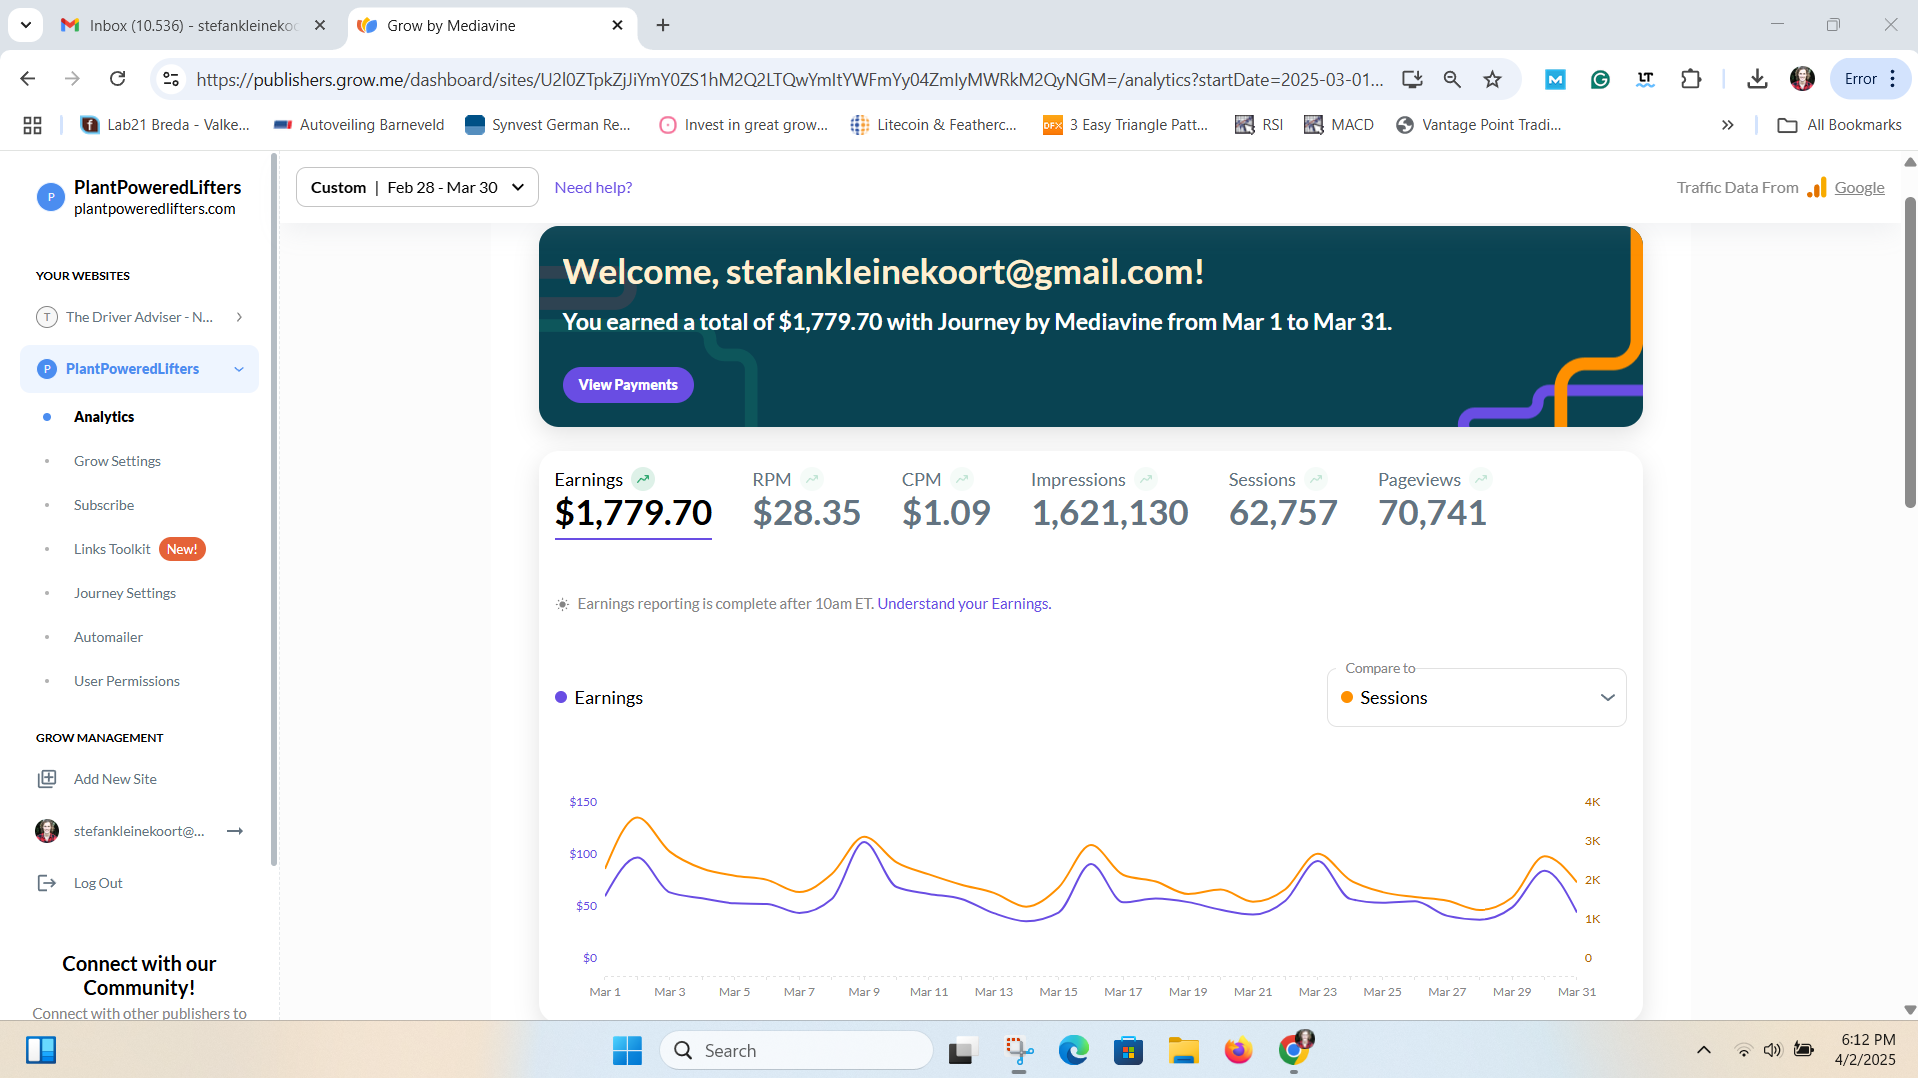Open Subscribe in the sidebar
This screenshot has width=1918, height=1078.
click(x=104, y=505)
